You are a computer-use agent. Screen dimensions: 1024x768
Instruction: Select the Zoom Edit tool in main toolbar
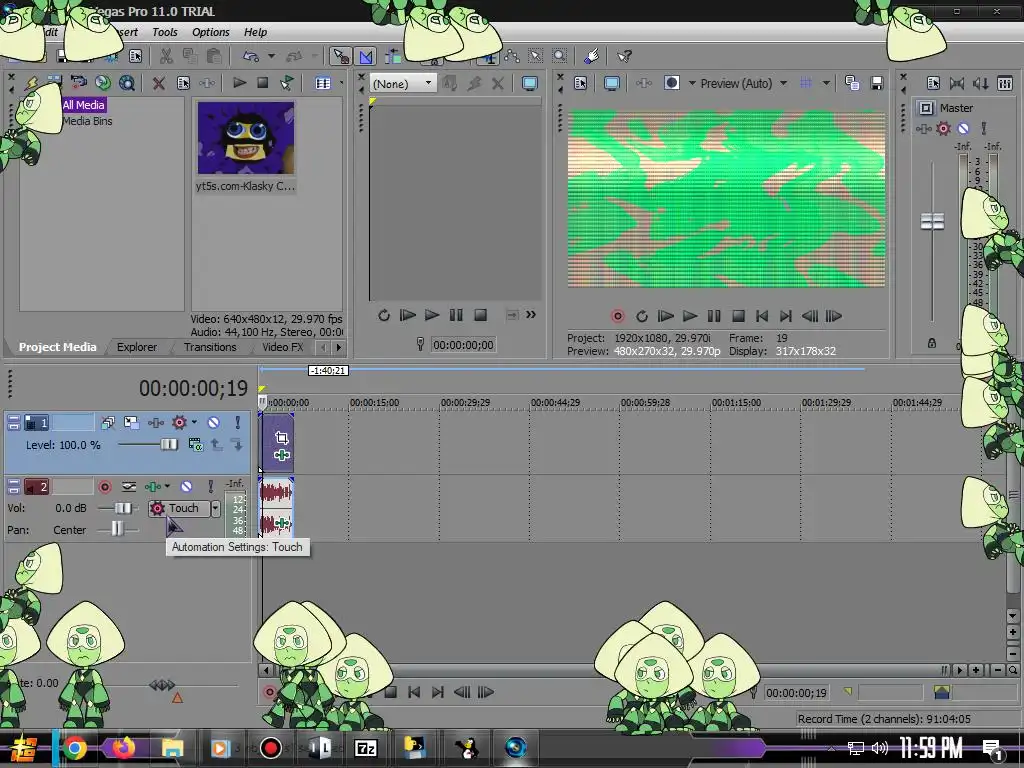coord(560,56)
